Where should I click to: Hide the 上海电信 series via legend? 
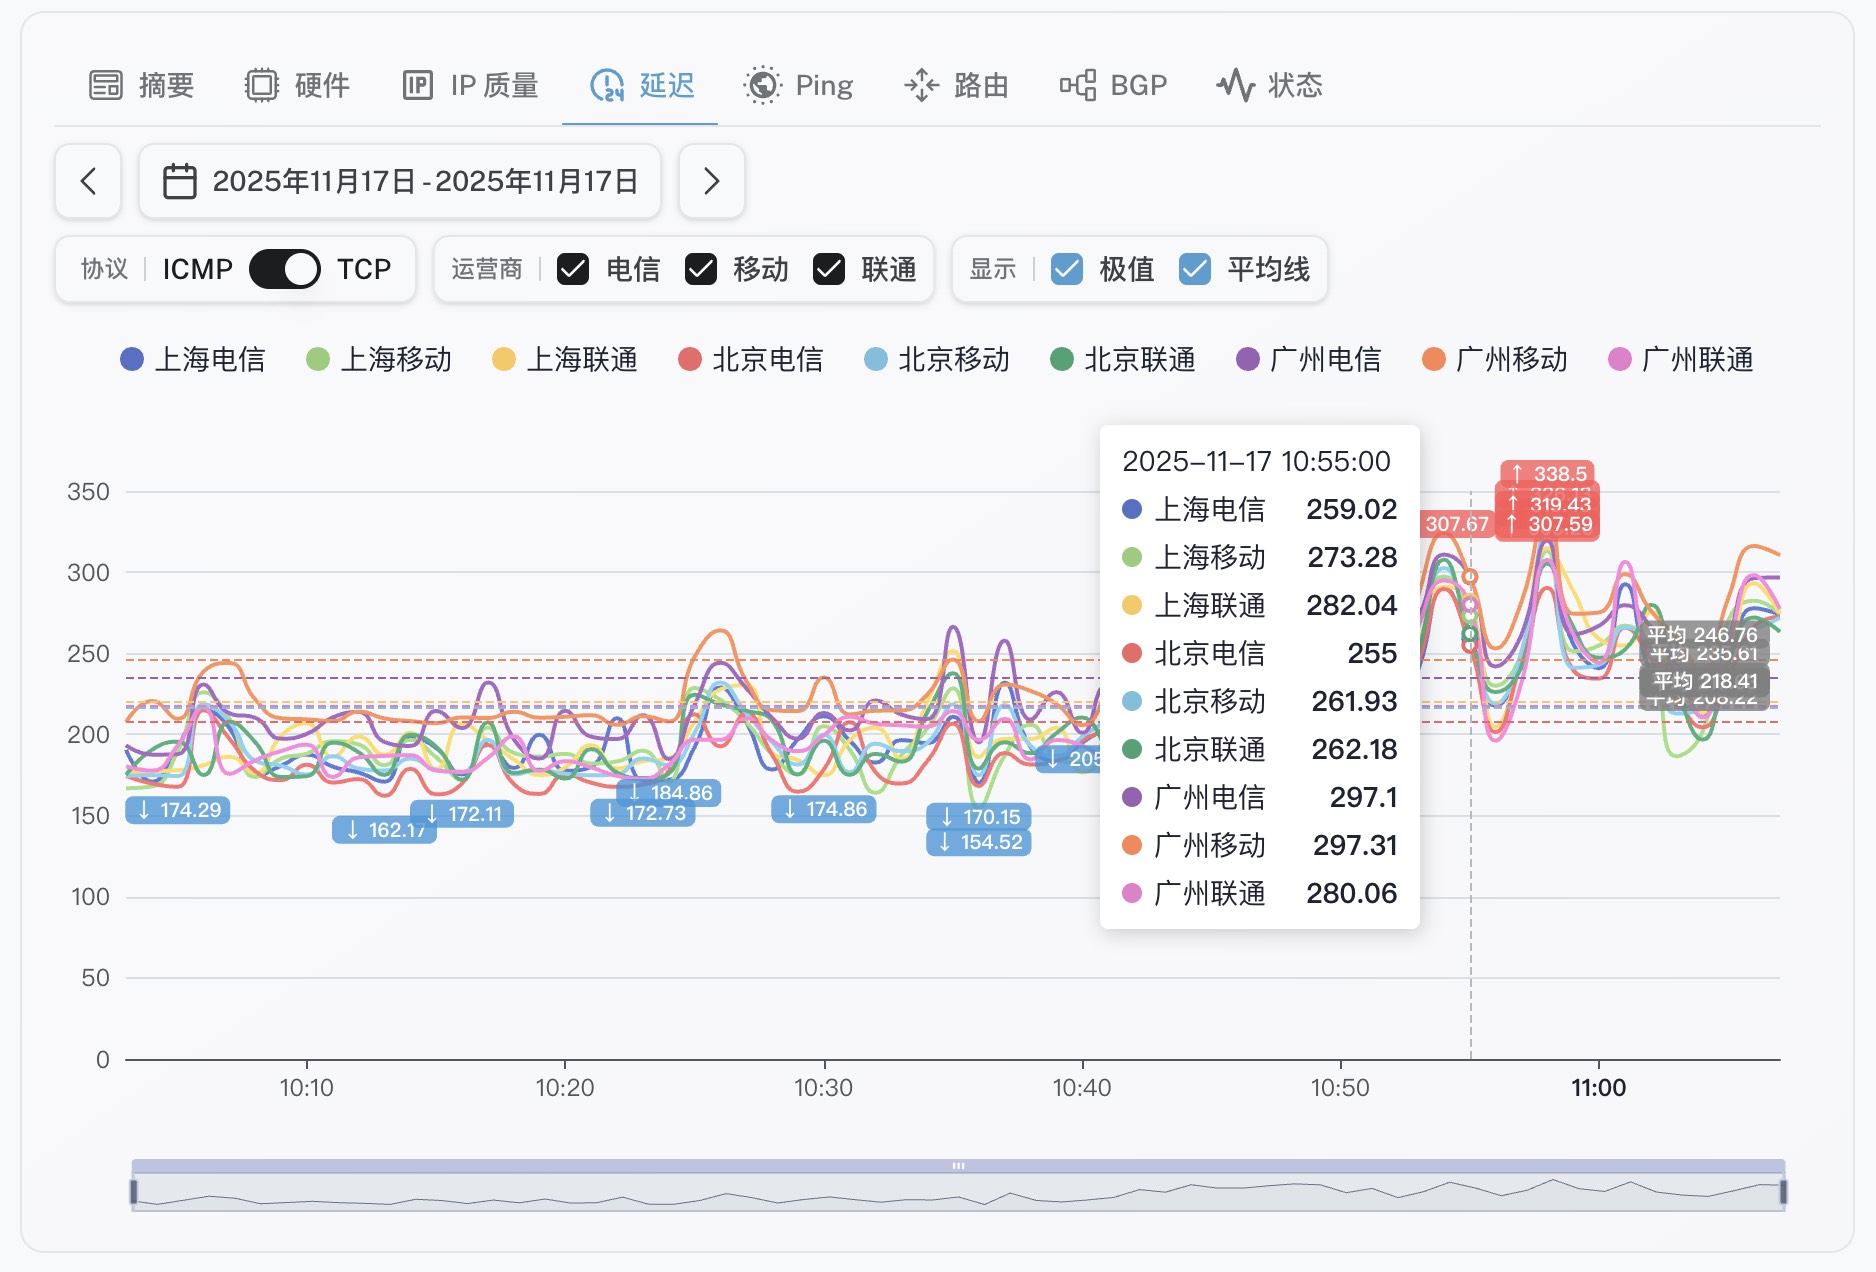coord(193,359)
